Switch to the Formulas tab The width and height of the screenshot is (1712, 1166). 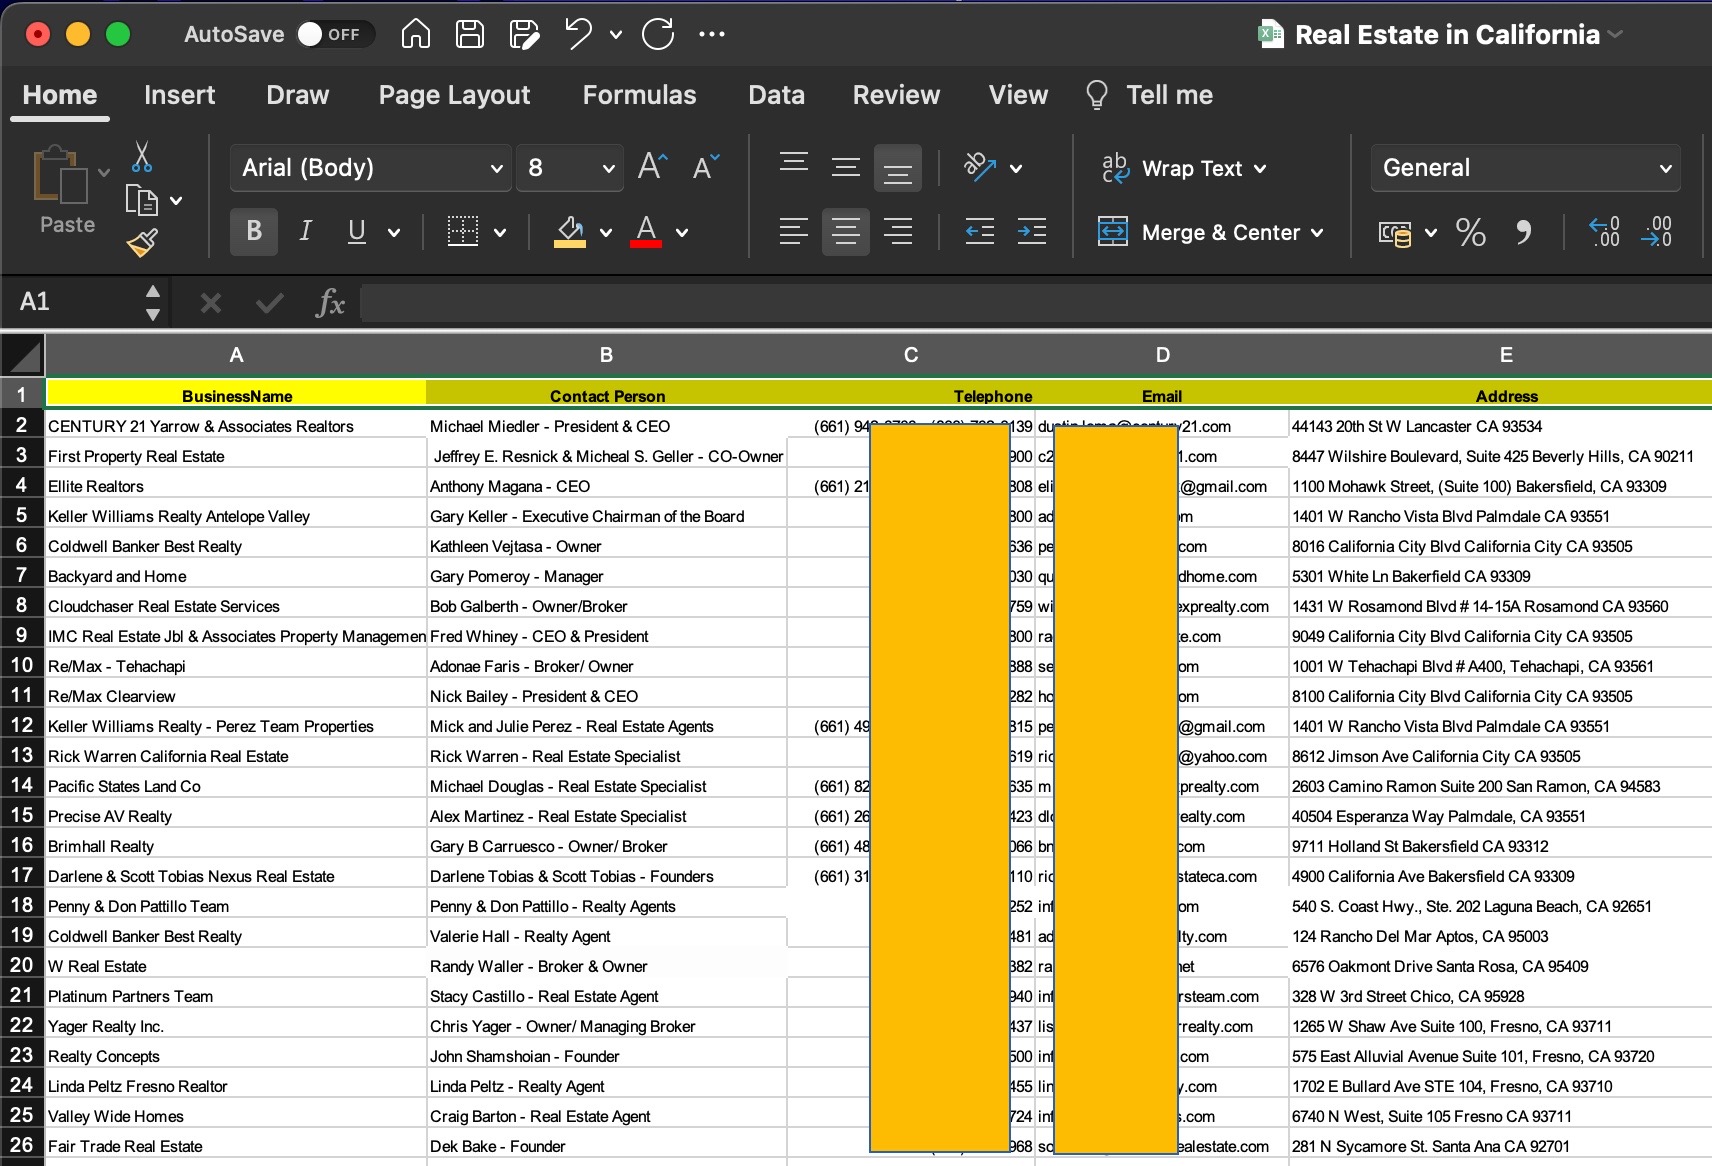tap(639, 95)
